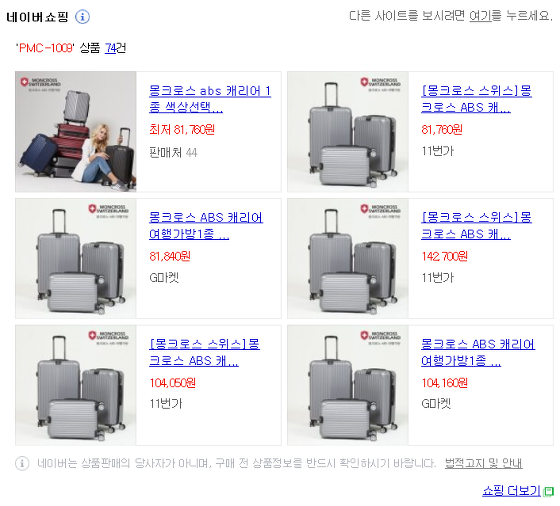This screenshot has height=506, width=560.
Task: Click the luggage thumbnail for the 104,050원 item
Action: click(76, 385)
